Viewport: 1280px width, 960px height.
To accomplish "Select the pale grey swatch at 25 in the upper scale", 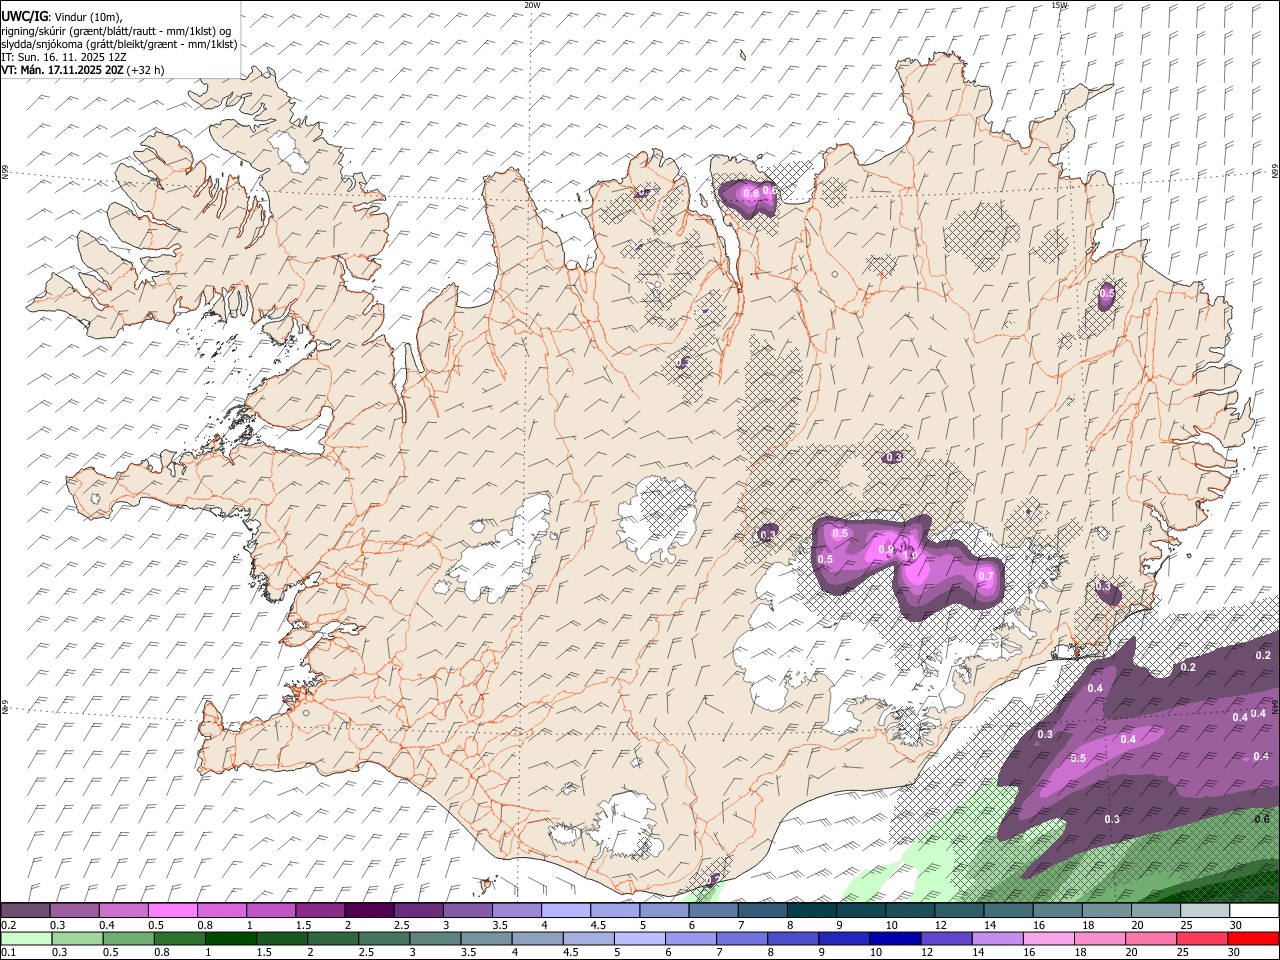I will (1205, 911).
